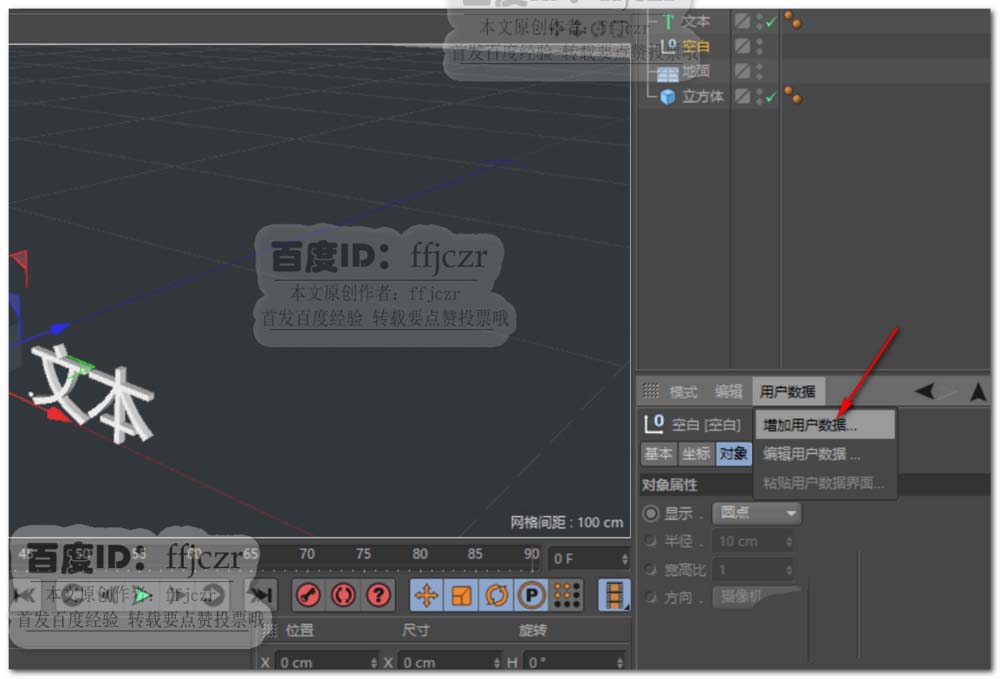This screenshot has height=679, width=1000.
Task: Toggle position keyframe recording (move arrows icon)
Action: pyautogui.click(x=426, y=595)
